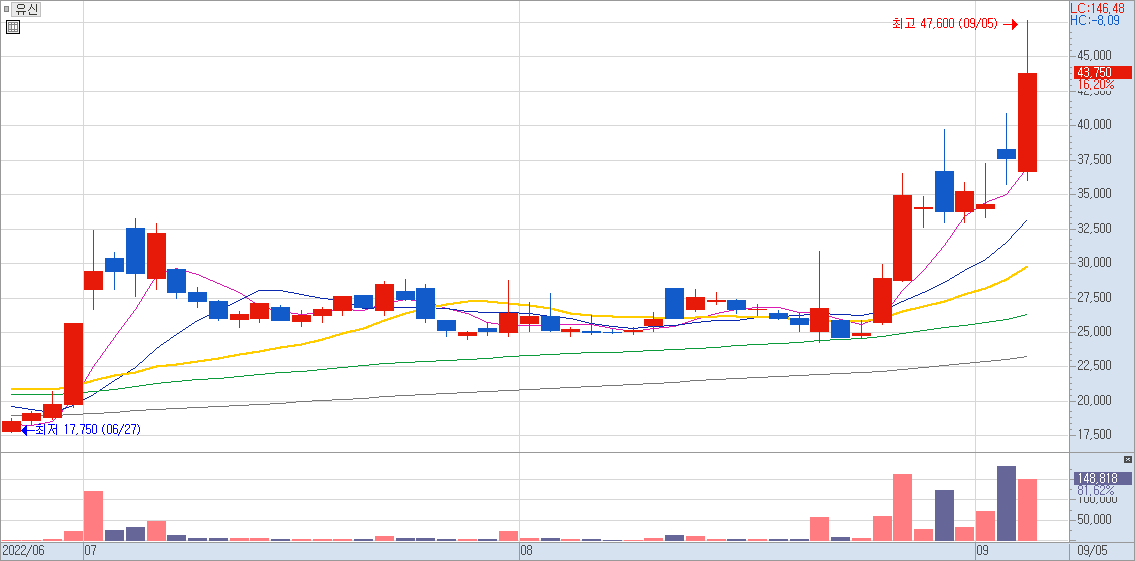The height and width of the screenshot is (561, 1135).
Task: Click the 81.62% volume ratio value
Action: [x=1096, y=490]
